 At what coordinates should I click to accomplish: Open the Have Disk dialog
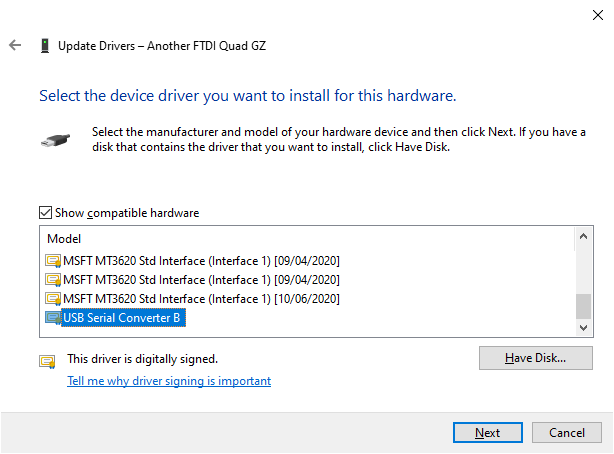click(x=536, y=358)
